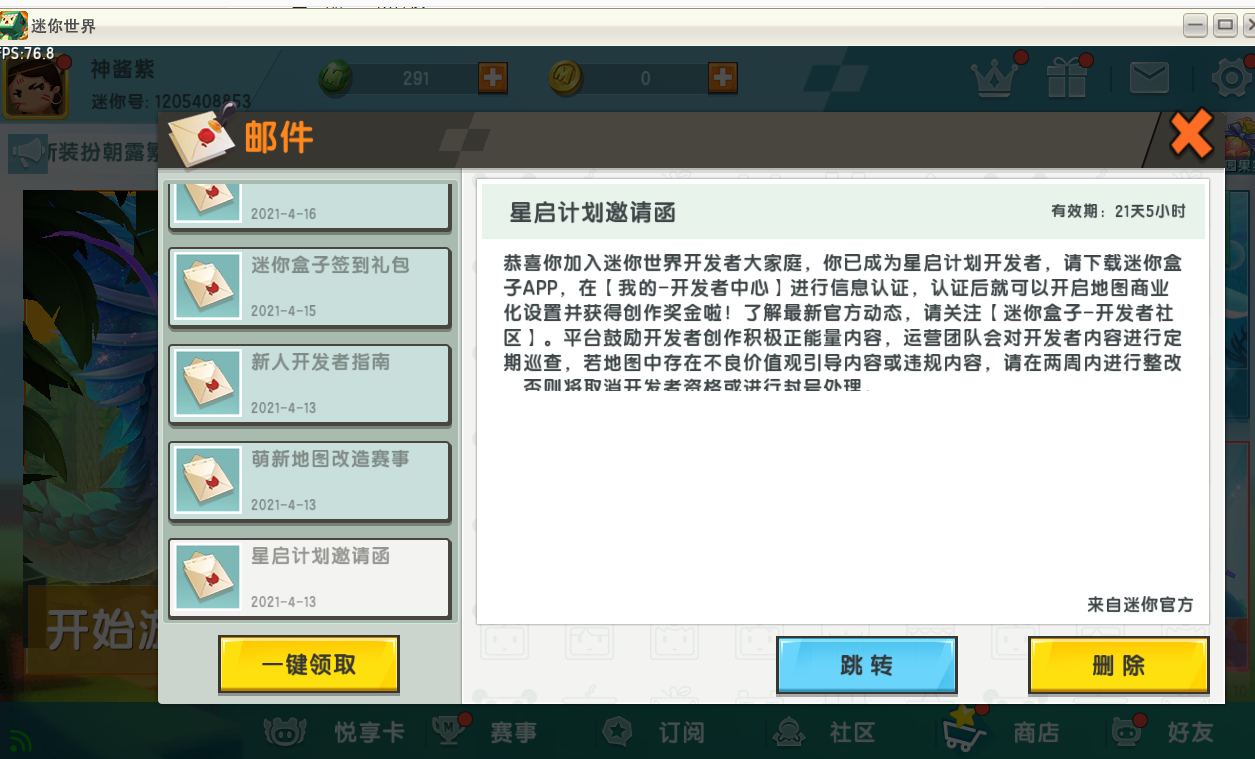Open player avatar profile picture
Image resolution: width=1255 pixels, height=759 pixels.
click(36, 88)
